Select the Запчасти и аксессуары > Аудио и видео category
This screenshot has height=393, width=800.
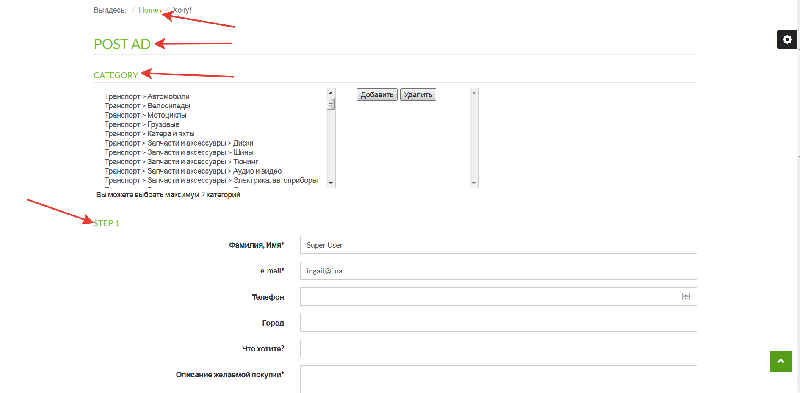[x=193, y=171]
